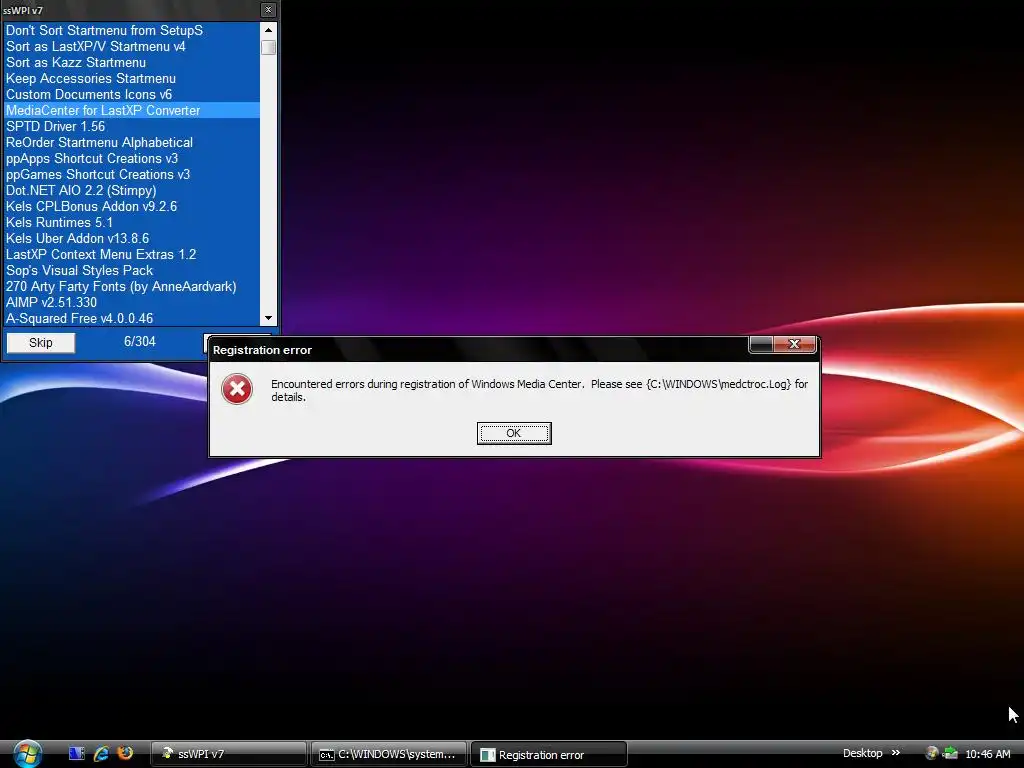Viewport: 1024px width, 768px height.
Task: Select Registration error taskbar button
Action: 549,755
